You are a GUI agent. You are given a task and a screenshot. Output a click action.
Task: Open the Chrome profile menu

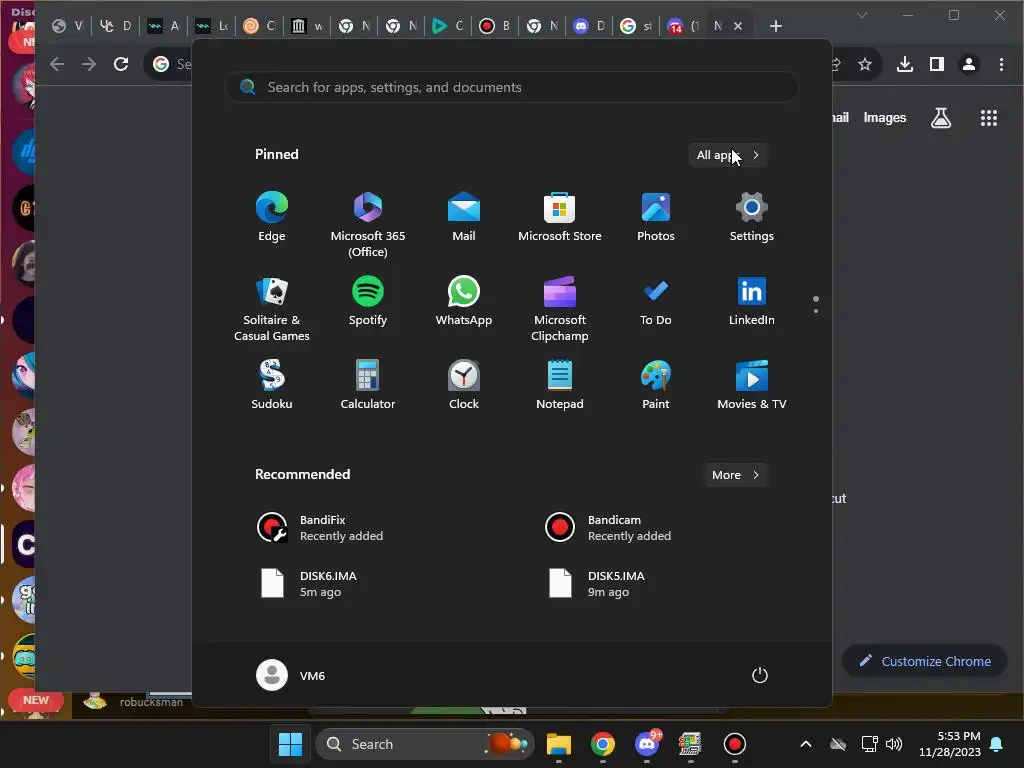pos(968,64)
